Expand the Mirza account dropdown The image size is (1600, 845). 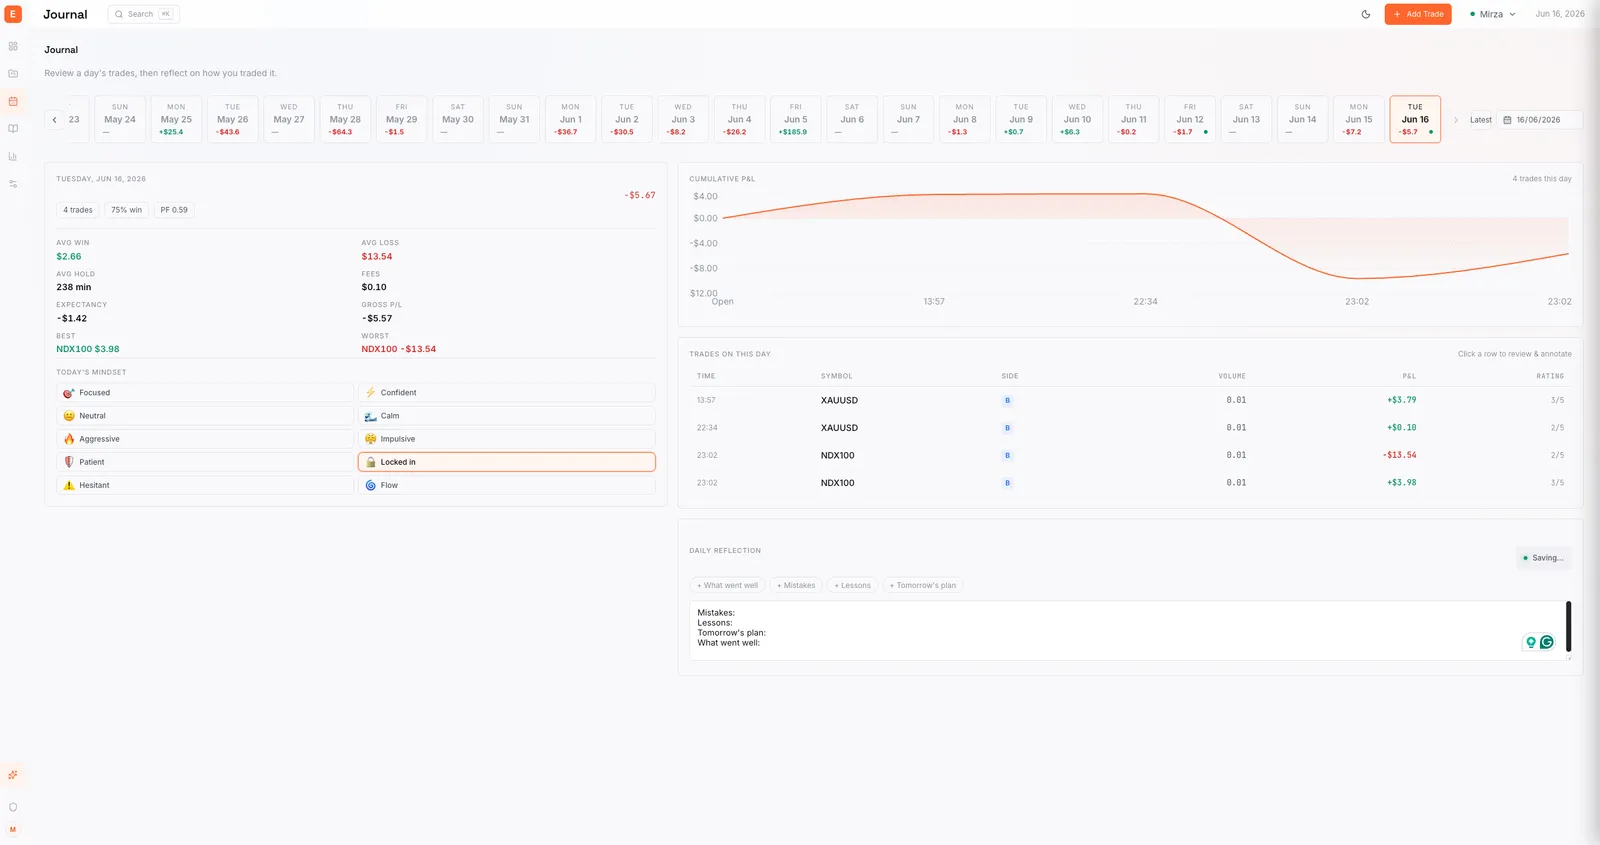[x=1493, y=14]
